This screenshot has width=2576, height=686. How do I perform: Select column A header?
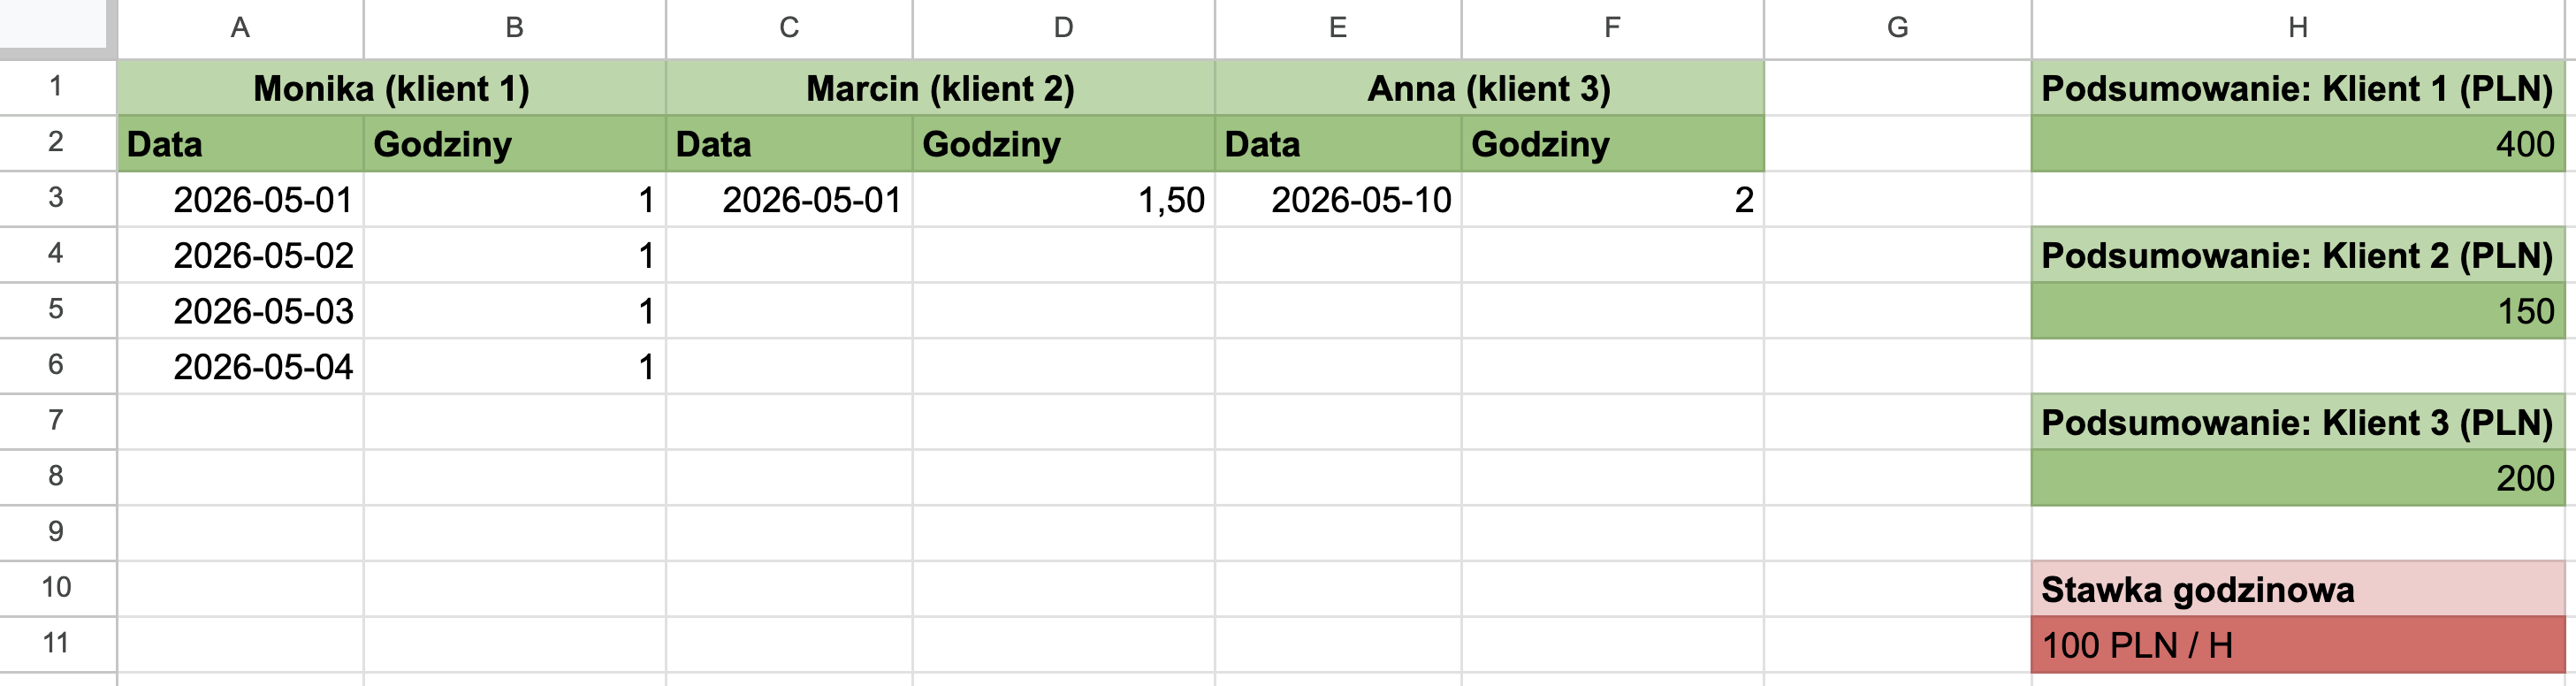tap(240, 28)
